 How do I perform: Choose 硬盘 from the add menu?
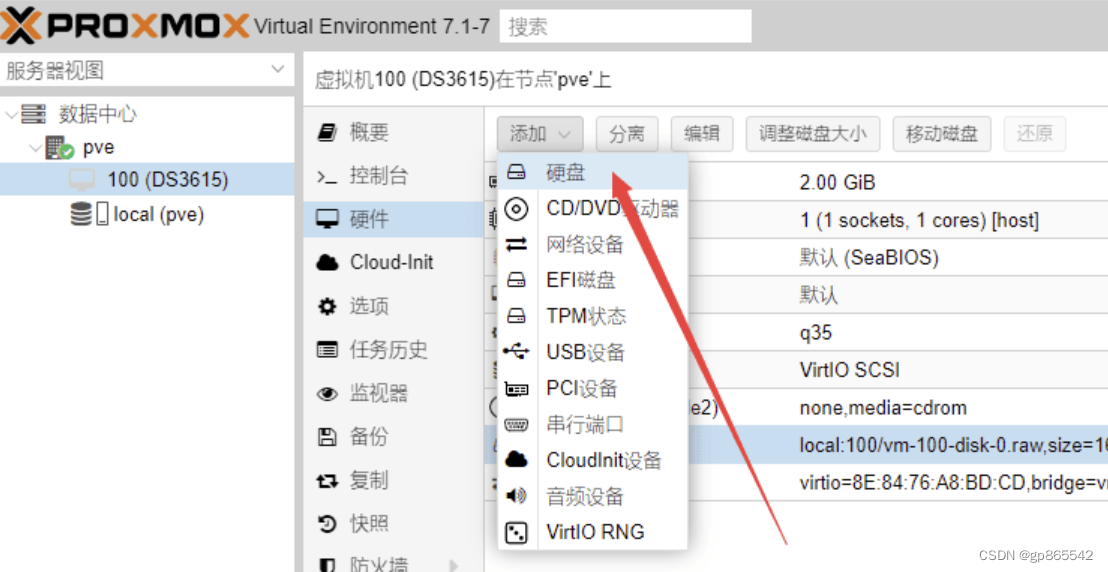593,173
